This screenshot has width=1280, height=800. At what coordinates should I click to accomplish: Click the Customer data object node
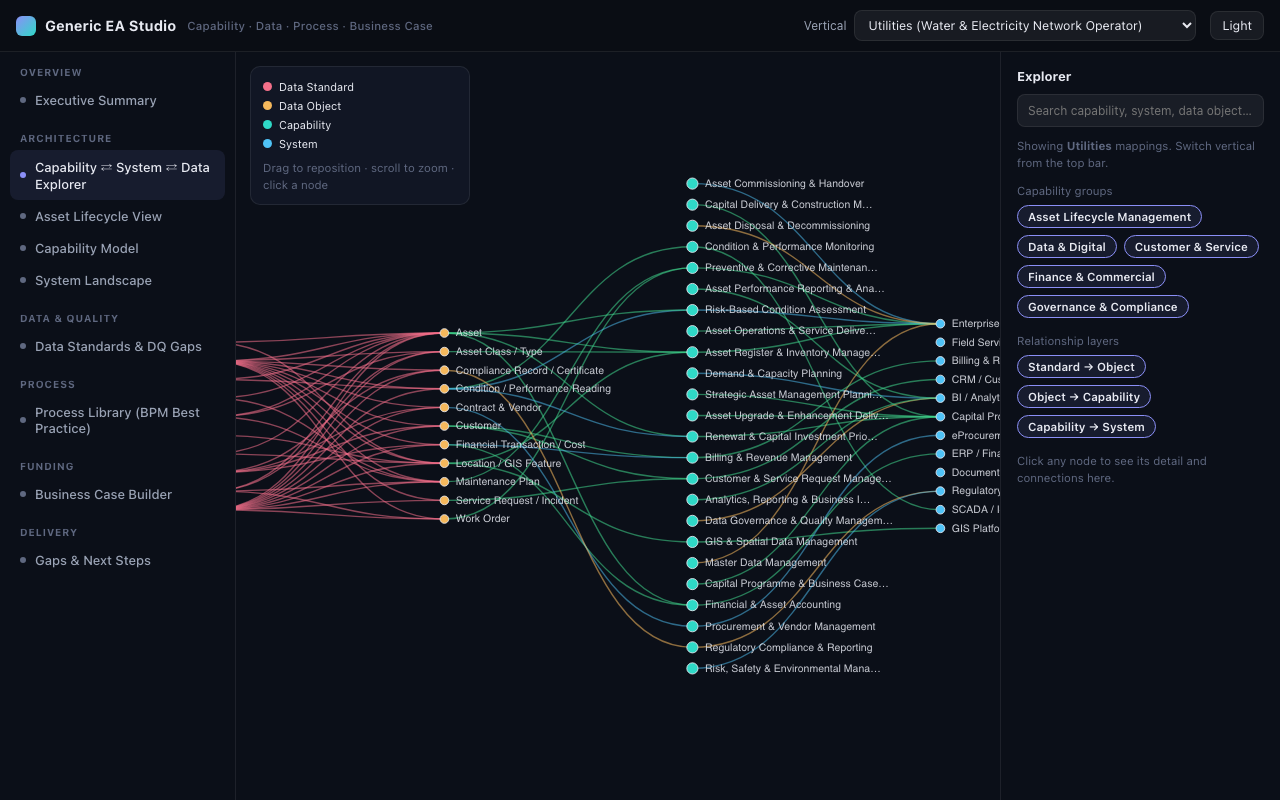(x=444, y=426)
